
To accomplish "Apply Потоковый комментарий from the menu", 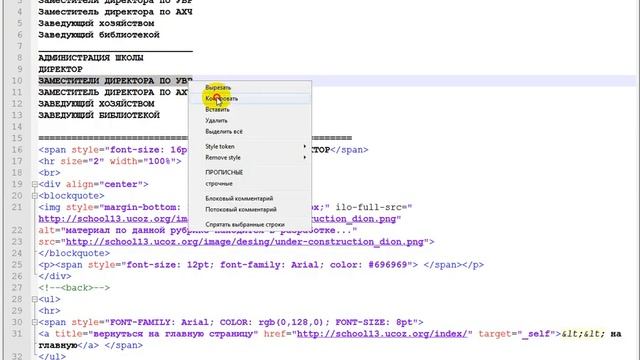I will coord(241,209).
